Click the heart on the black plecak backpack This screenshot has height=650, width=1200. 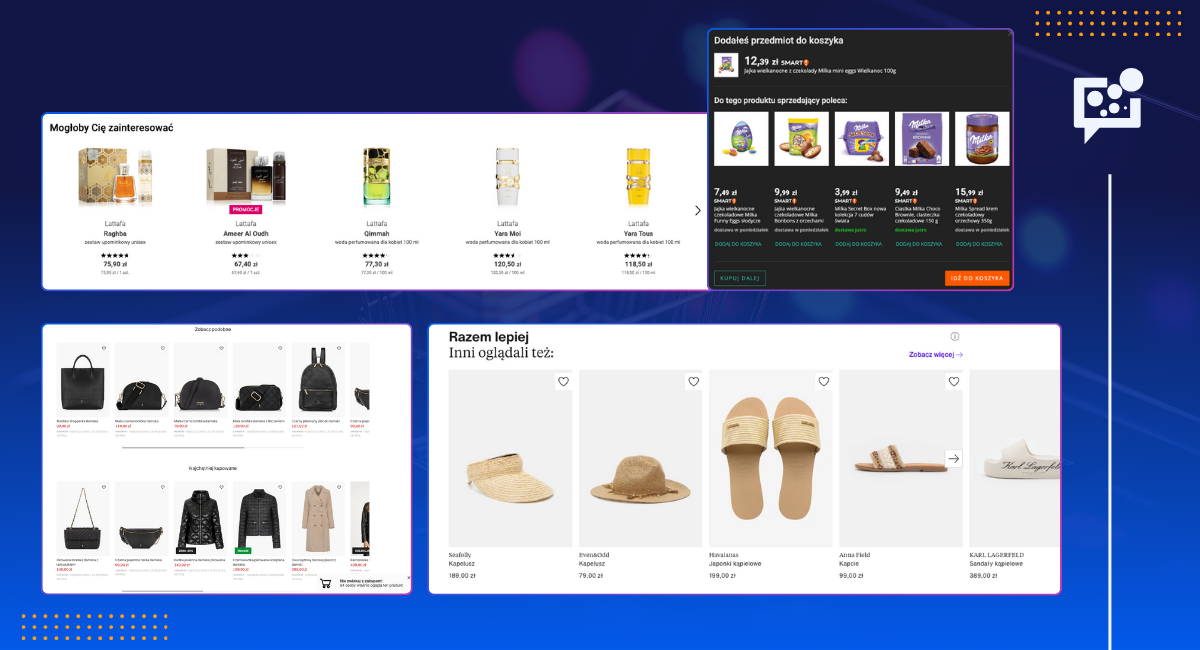[338, 348]
